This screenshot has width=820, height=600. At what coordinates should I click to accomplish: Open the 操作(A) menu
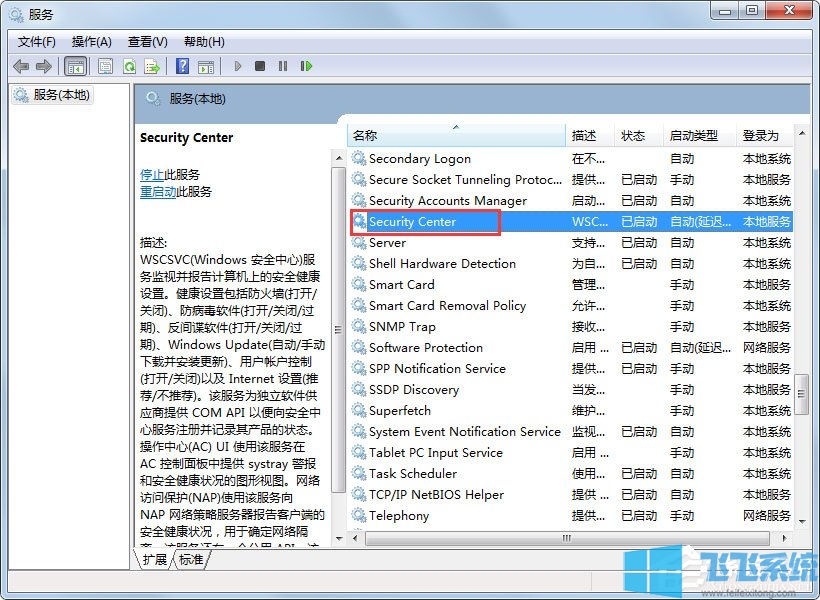point(92,41)
